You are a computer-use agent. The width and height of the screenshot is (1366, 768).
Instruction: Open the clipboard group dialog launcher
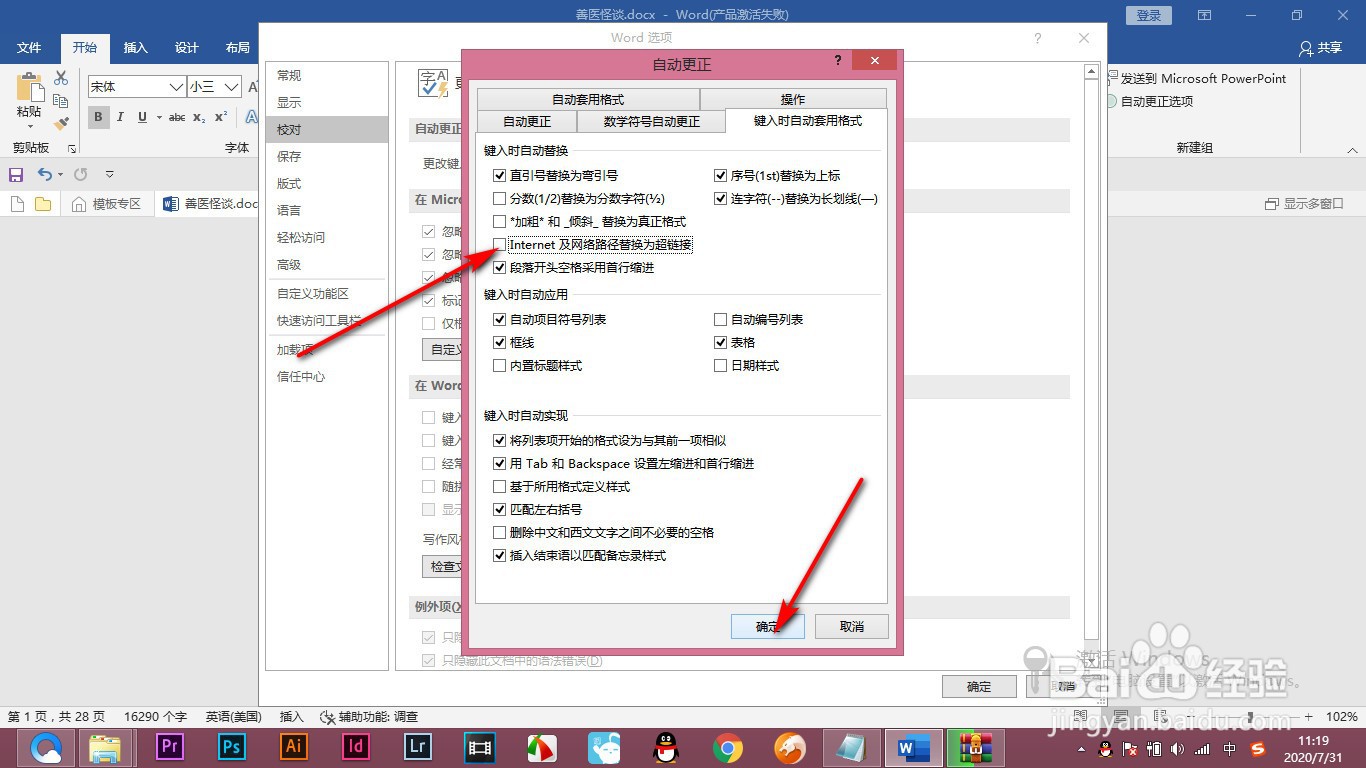pos(71,149)
